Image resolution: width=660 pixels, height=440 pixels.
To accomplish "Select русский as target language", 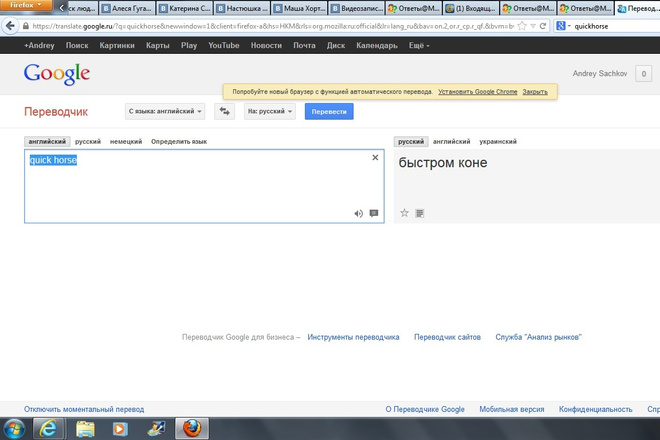I will (x=411, y=141).
